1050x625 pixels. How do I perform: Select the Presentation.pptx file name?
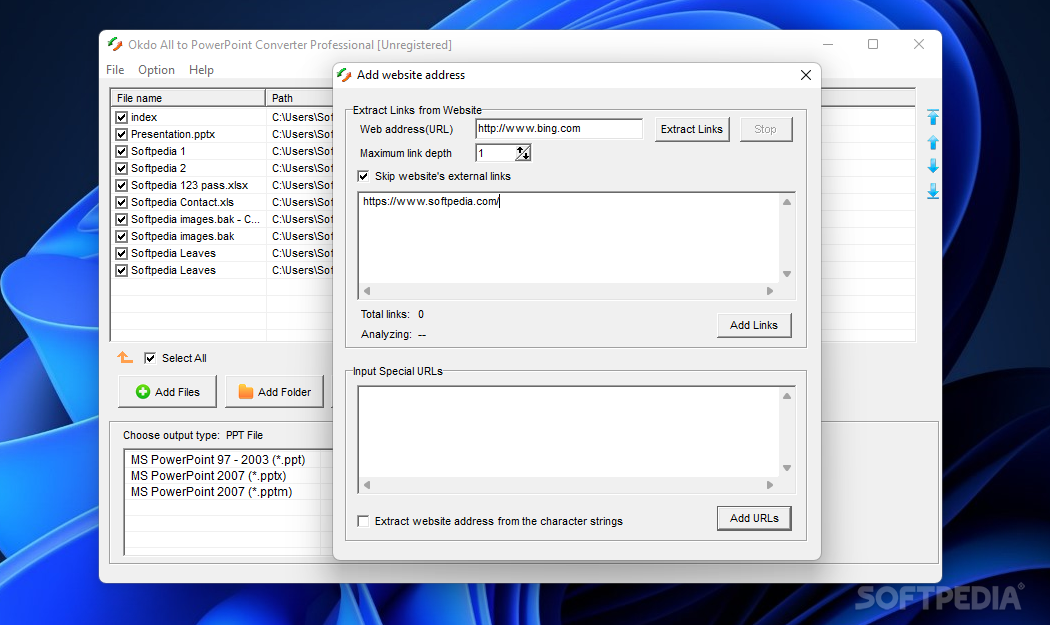click(173, 134)
